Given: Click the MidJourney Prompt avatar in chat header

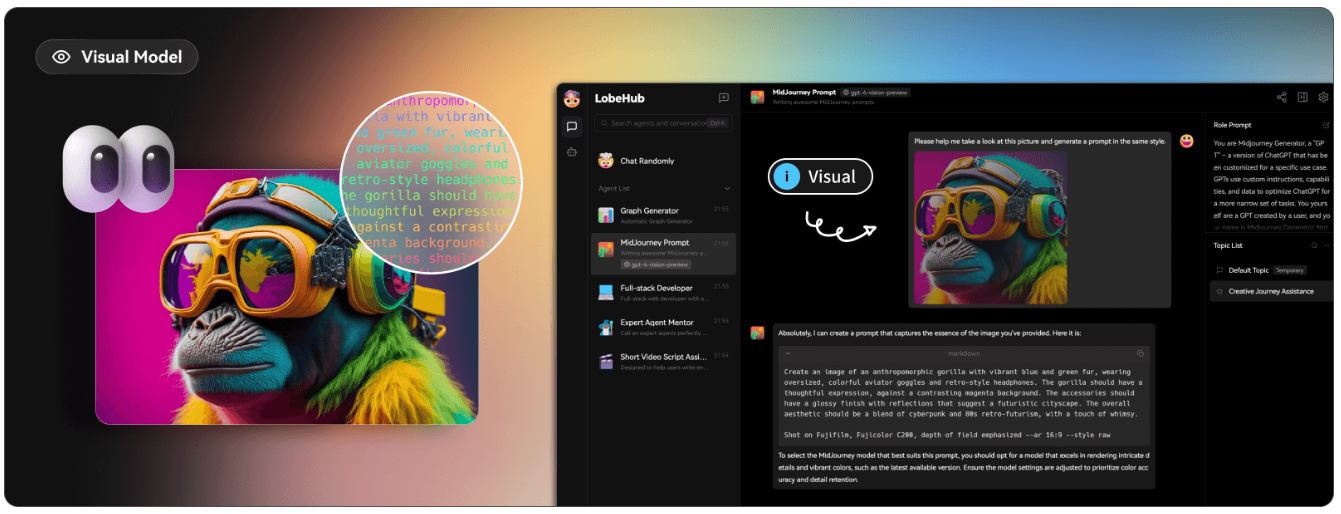Looking at the screenshot, I should pos(758,97).
